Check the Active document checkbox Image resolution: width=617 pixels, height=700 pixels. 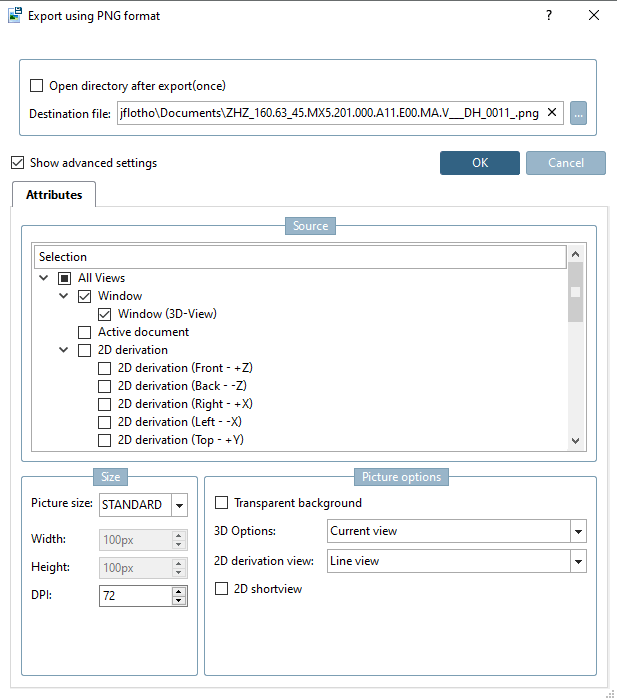click(x=85, y=332)
